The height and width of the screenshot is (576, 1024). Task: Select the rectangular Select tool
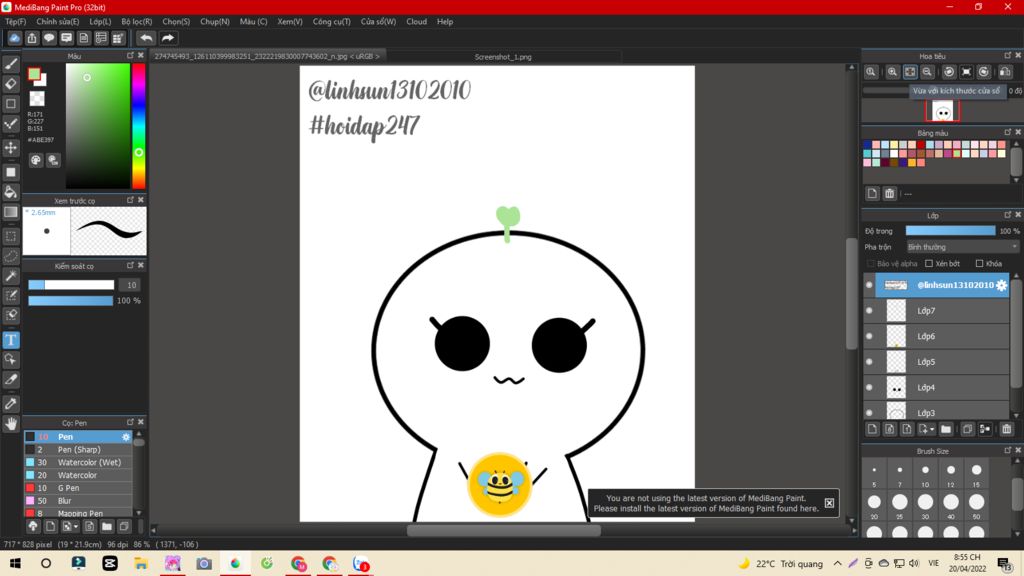coord(11,236)
